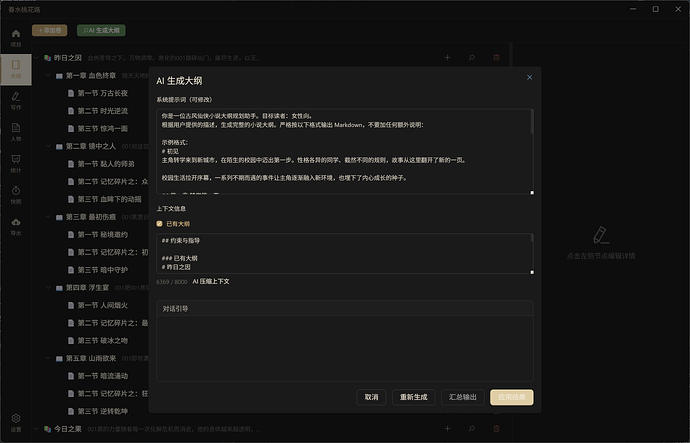Click the 昨日之因 volume books icon

(48, 58)
